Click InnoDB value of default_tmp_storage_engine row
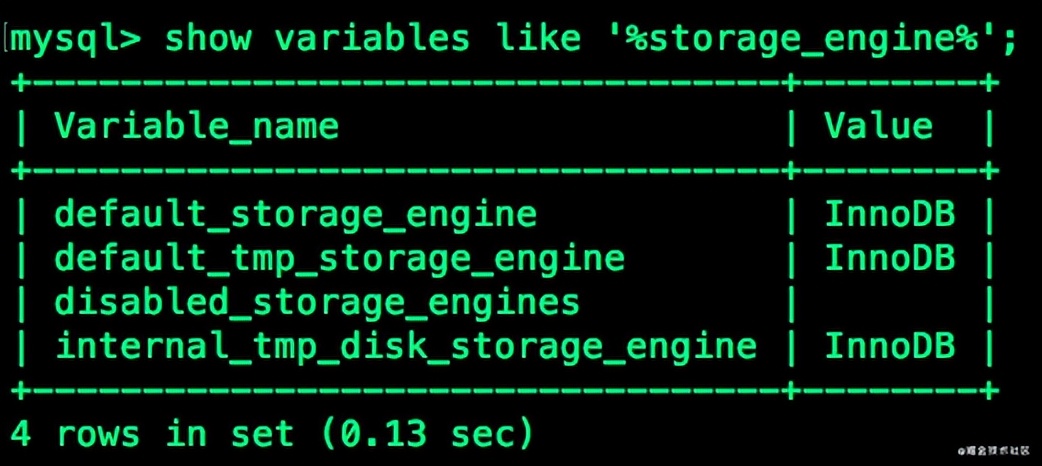Viewport: 1042px width, 466px height. click(889, 258)
